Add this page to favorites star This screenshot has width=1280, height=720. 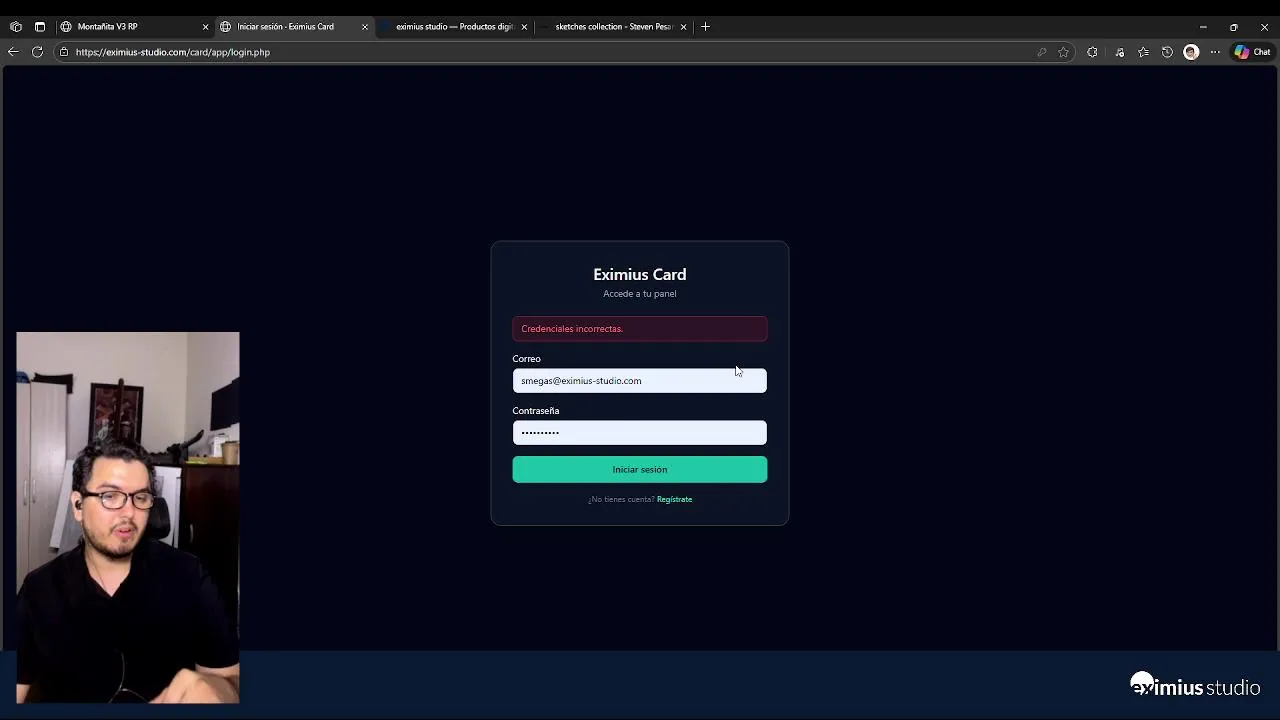1063,52
